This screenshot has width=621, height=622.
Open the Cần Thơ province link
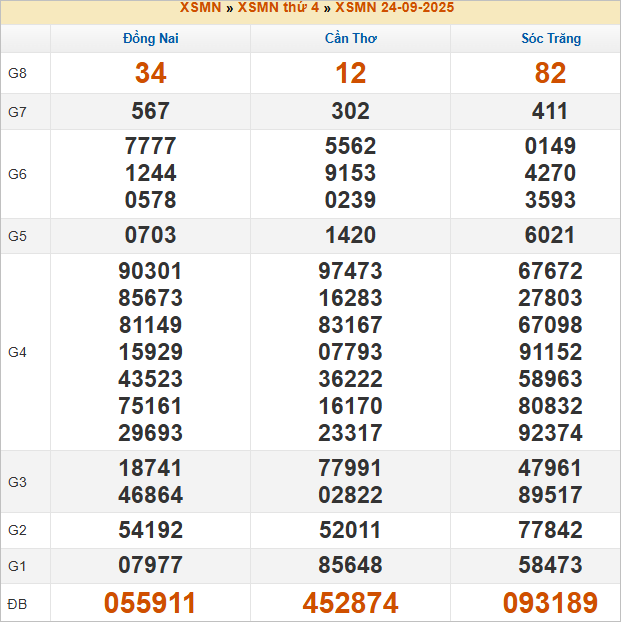pyautogui.click(x=351, y=39)
